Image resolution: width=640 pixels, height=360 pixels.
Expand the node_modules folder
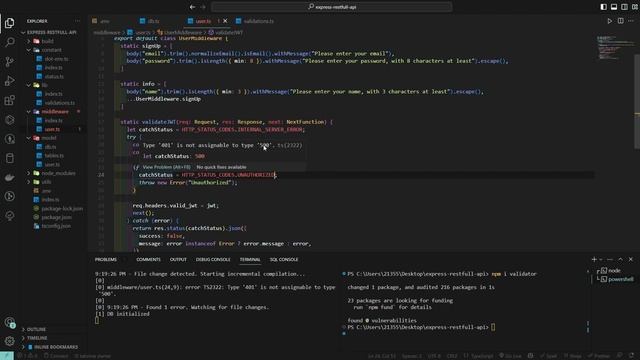58,173
